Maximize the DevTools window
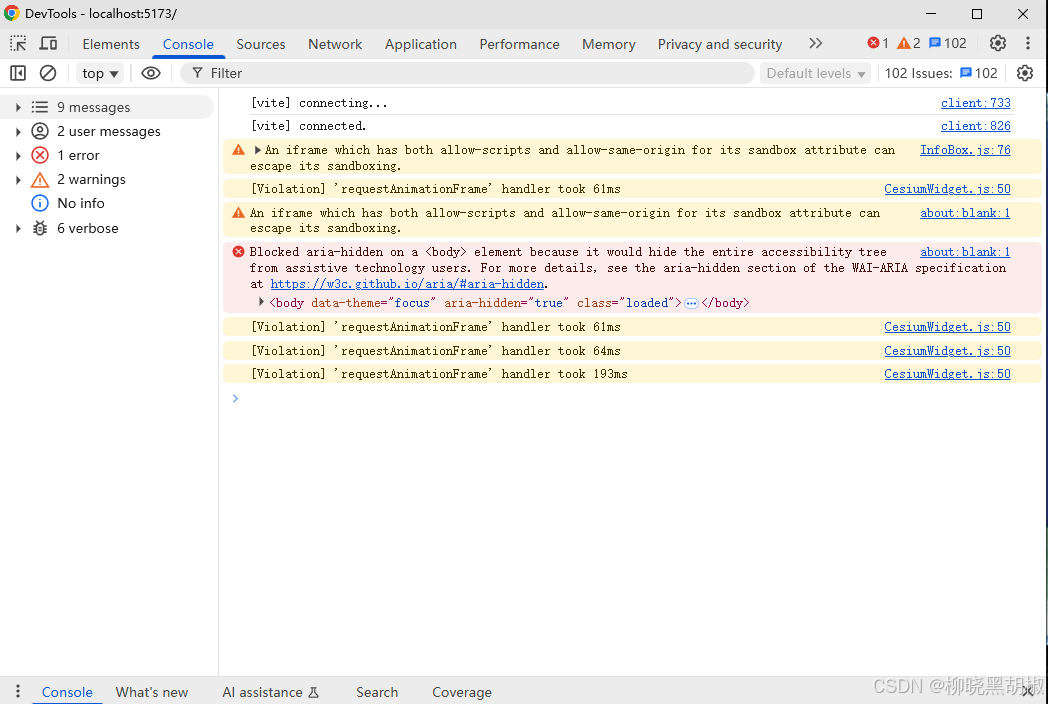The width and height of the screenshot is (1048, 704). (976, 14)
